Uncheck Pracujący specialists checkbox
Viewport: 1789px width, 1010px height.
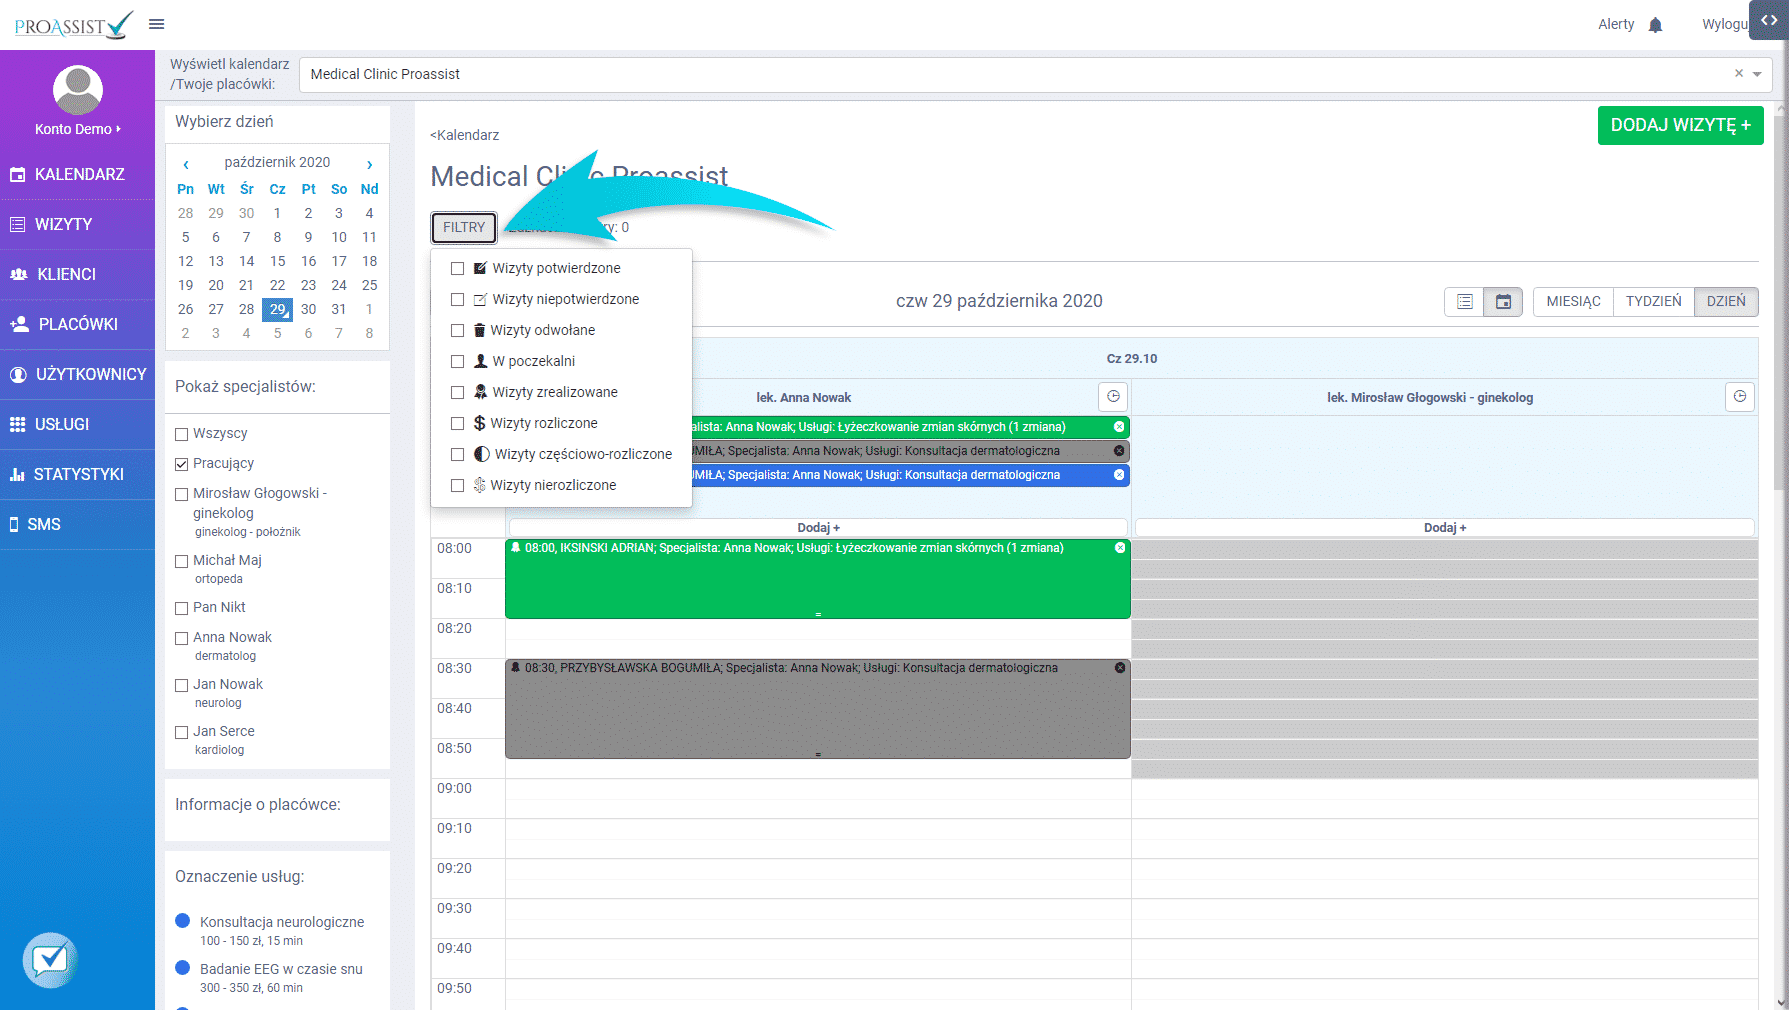click(x=181, y=464)
